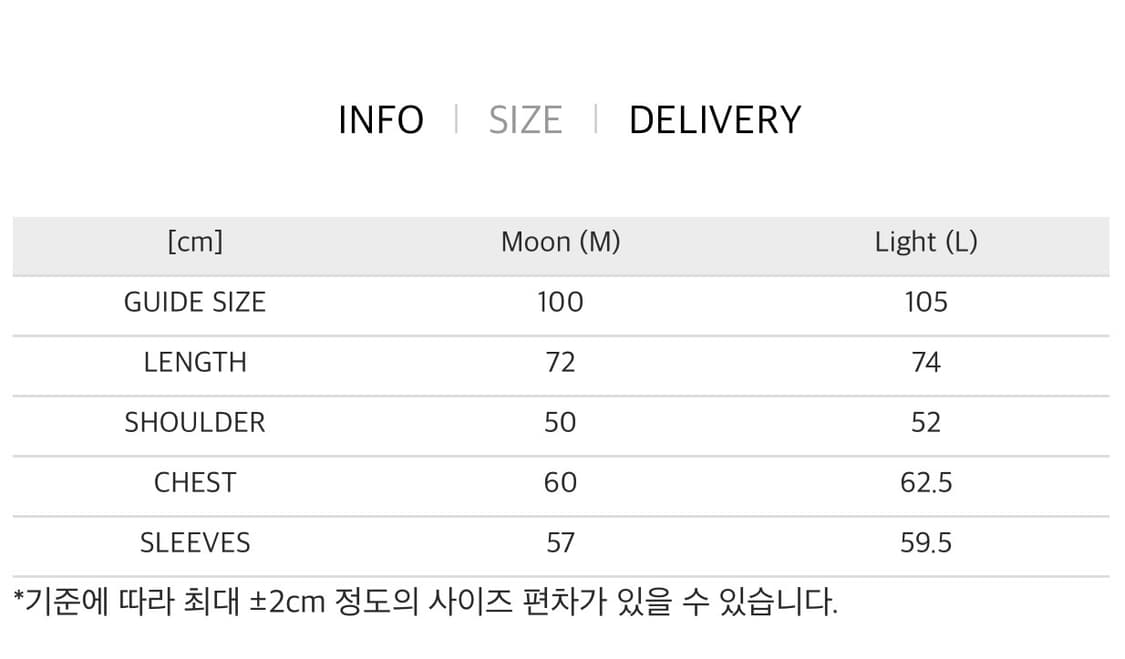Click the [cm] unit header cell
1125x659 pixels.
click(195, 242)
